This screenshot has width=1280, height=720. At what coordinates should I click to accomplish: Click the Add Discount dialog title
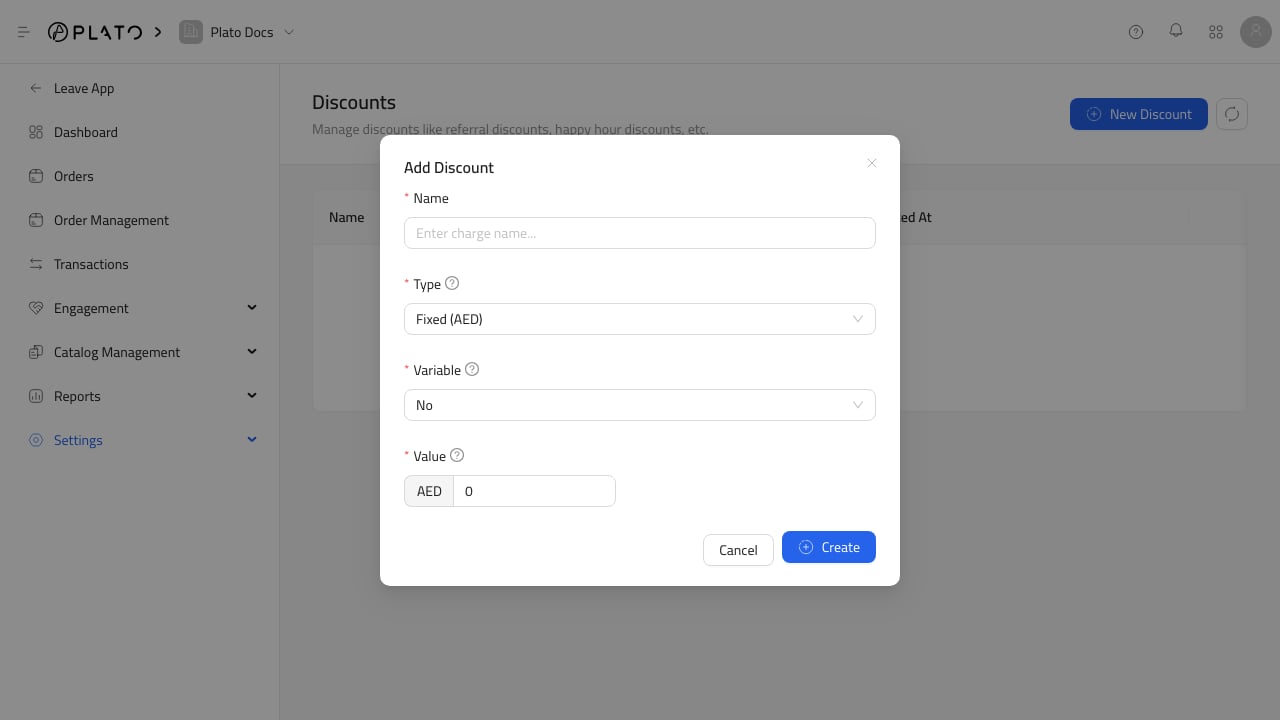pos(449,167)
